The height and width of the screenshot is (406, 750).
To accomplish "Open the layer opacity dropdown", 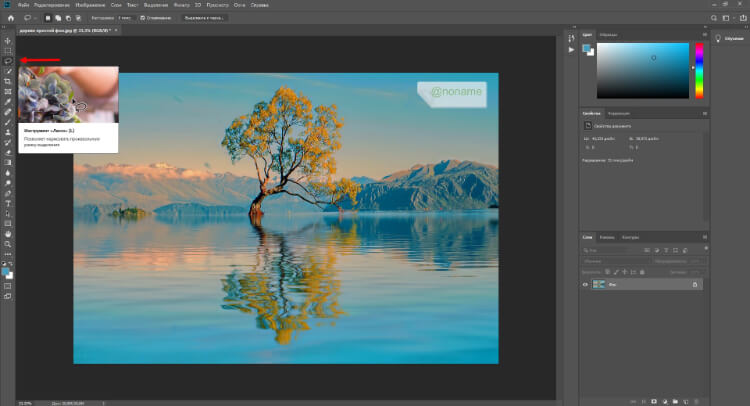I will (697, 261).
